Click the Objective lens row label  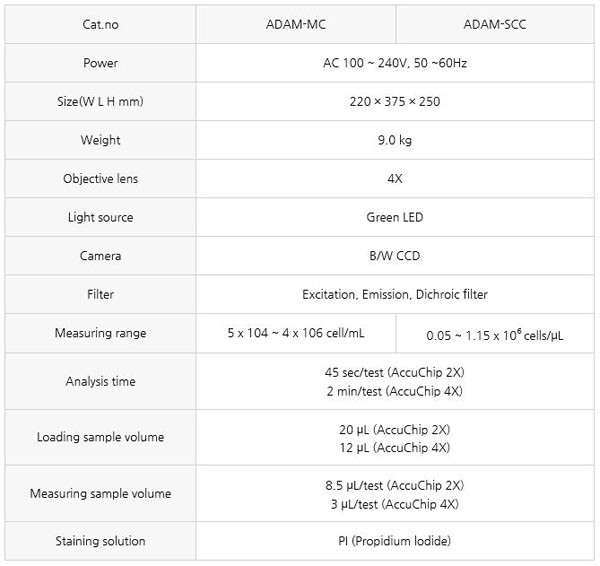point(100,179)
